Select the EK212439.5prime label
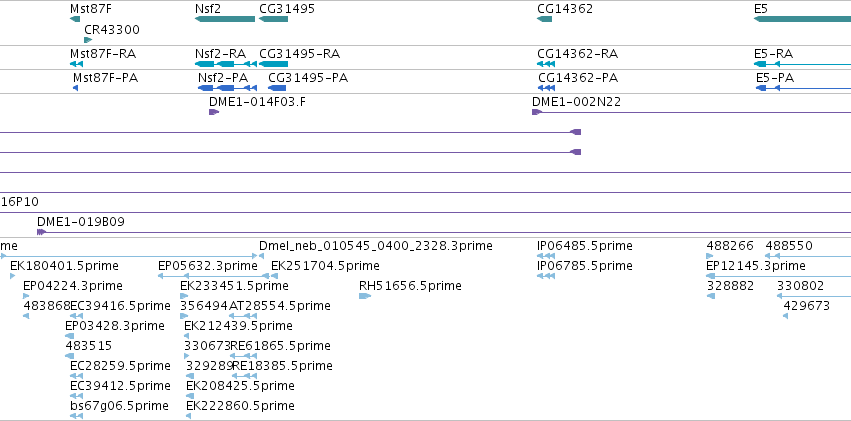This screenshot has width=851, height=421. (238, 326)
